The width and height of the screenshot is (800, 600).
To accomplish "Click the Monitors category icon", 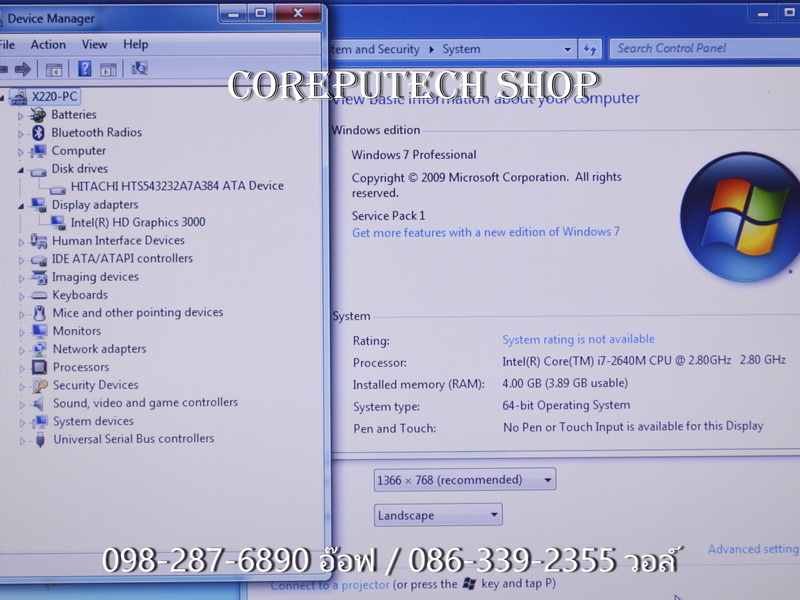I will coord(39,332).
